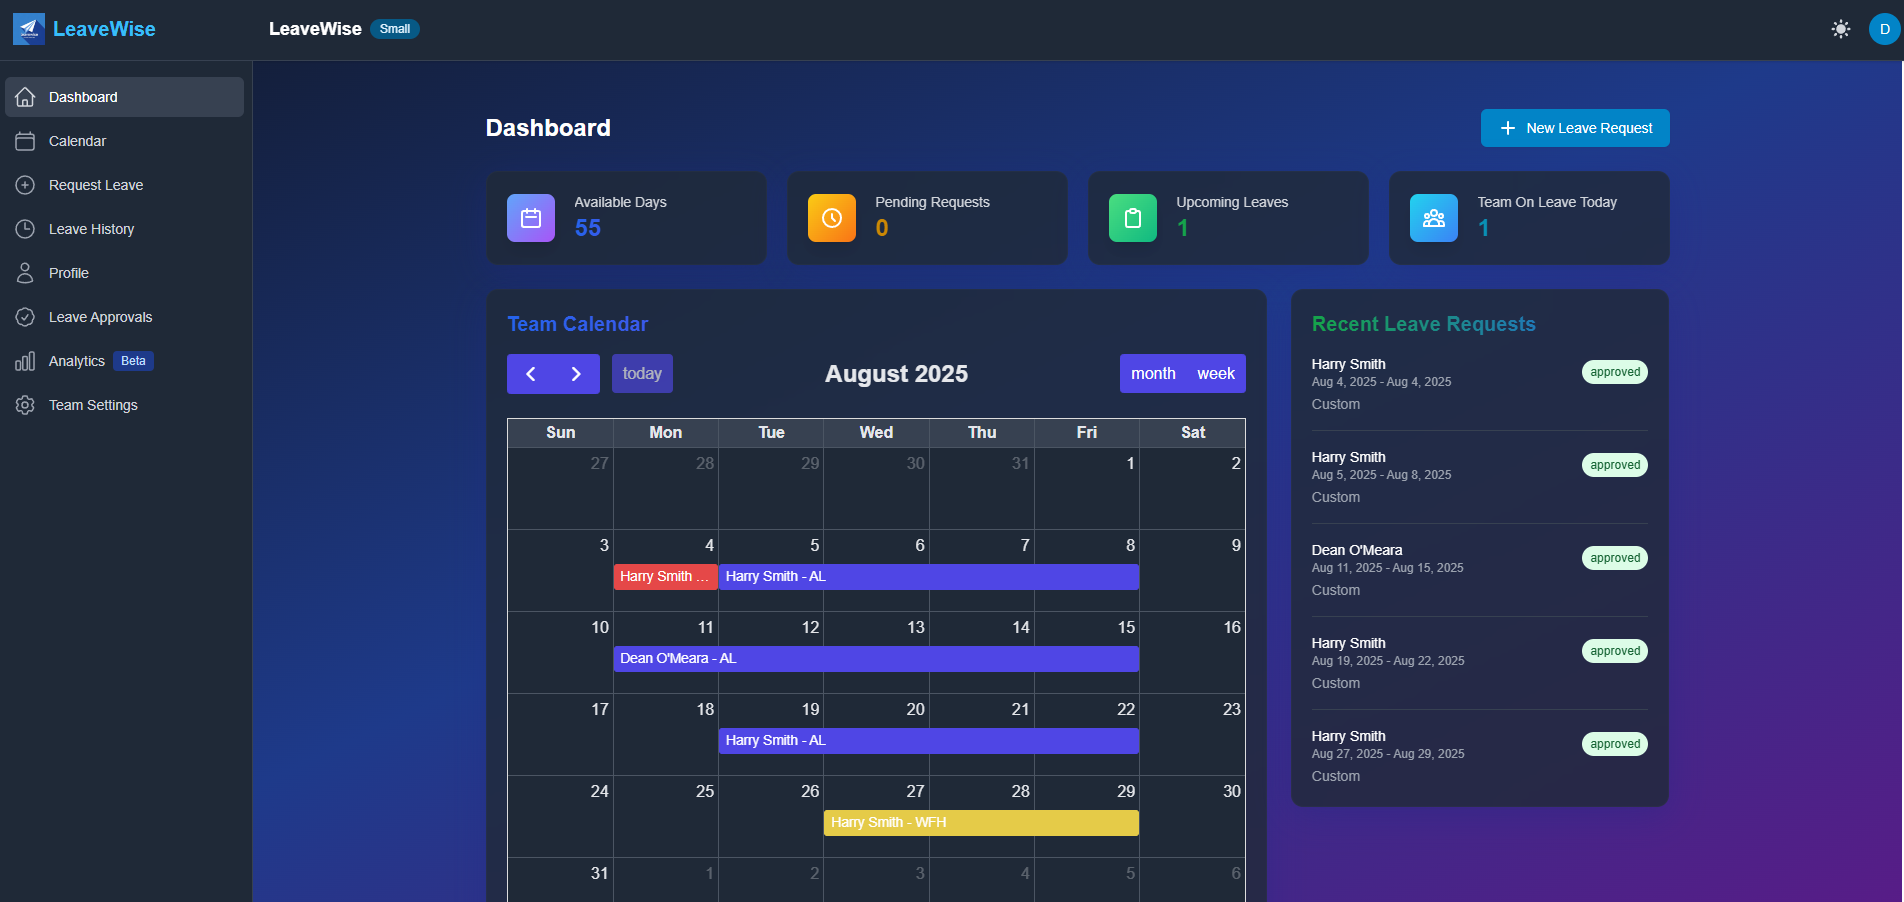The width and height of the screenshot is (1904, 902).
Task: Select August 1 day cell
Action: [1087, 489]
